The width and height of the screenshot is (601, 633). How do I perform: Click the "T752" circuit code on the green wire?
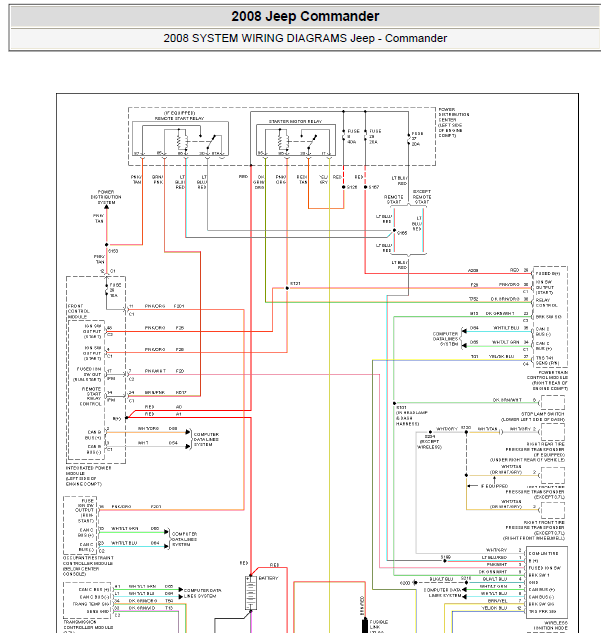click(x=473, y=299)
